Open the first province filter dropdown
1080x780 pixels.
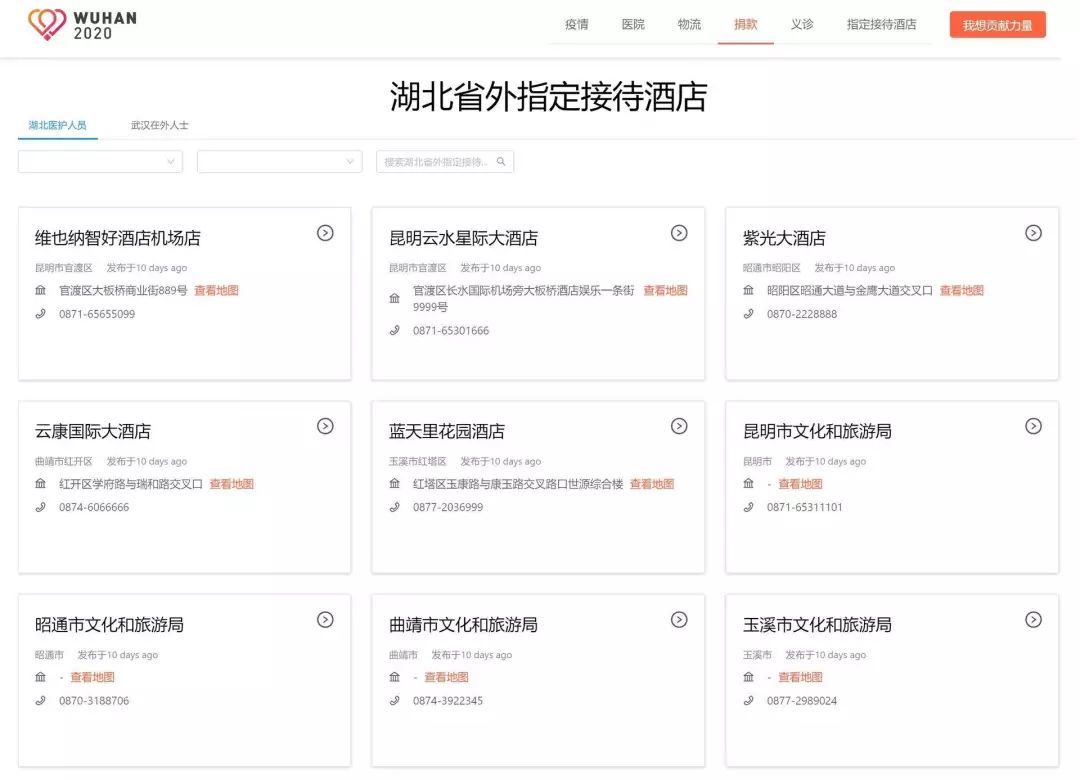coord(99,161)
